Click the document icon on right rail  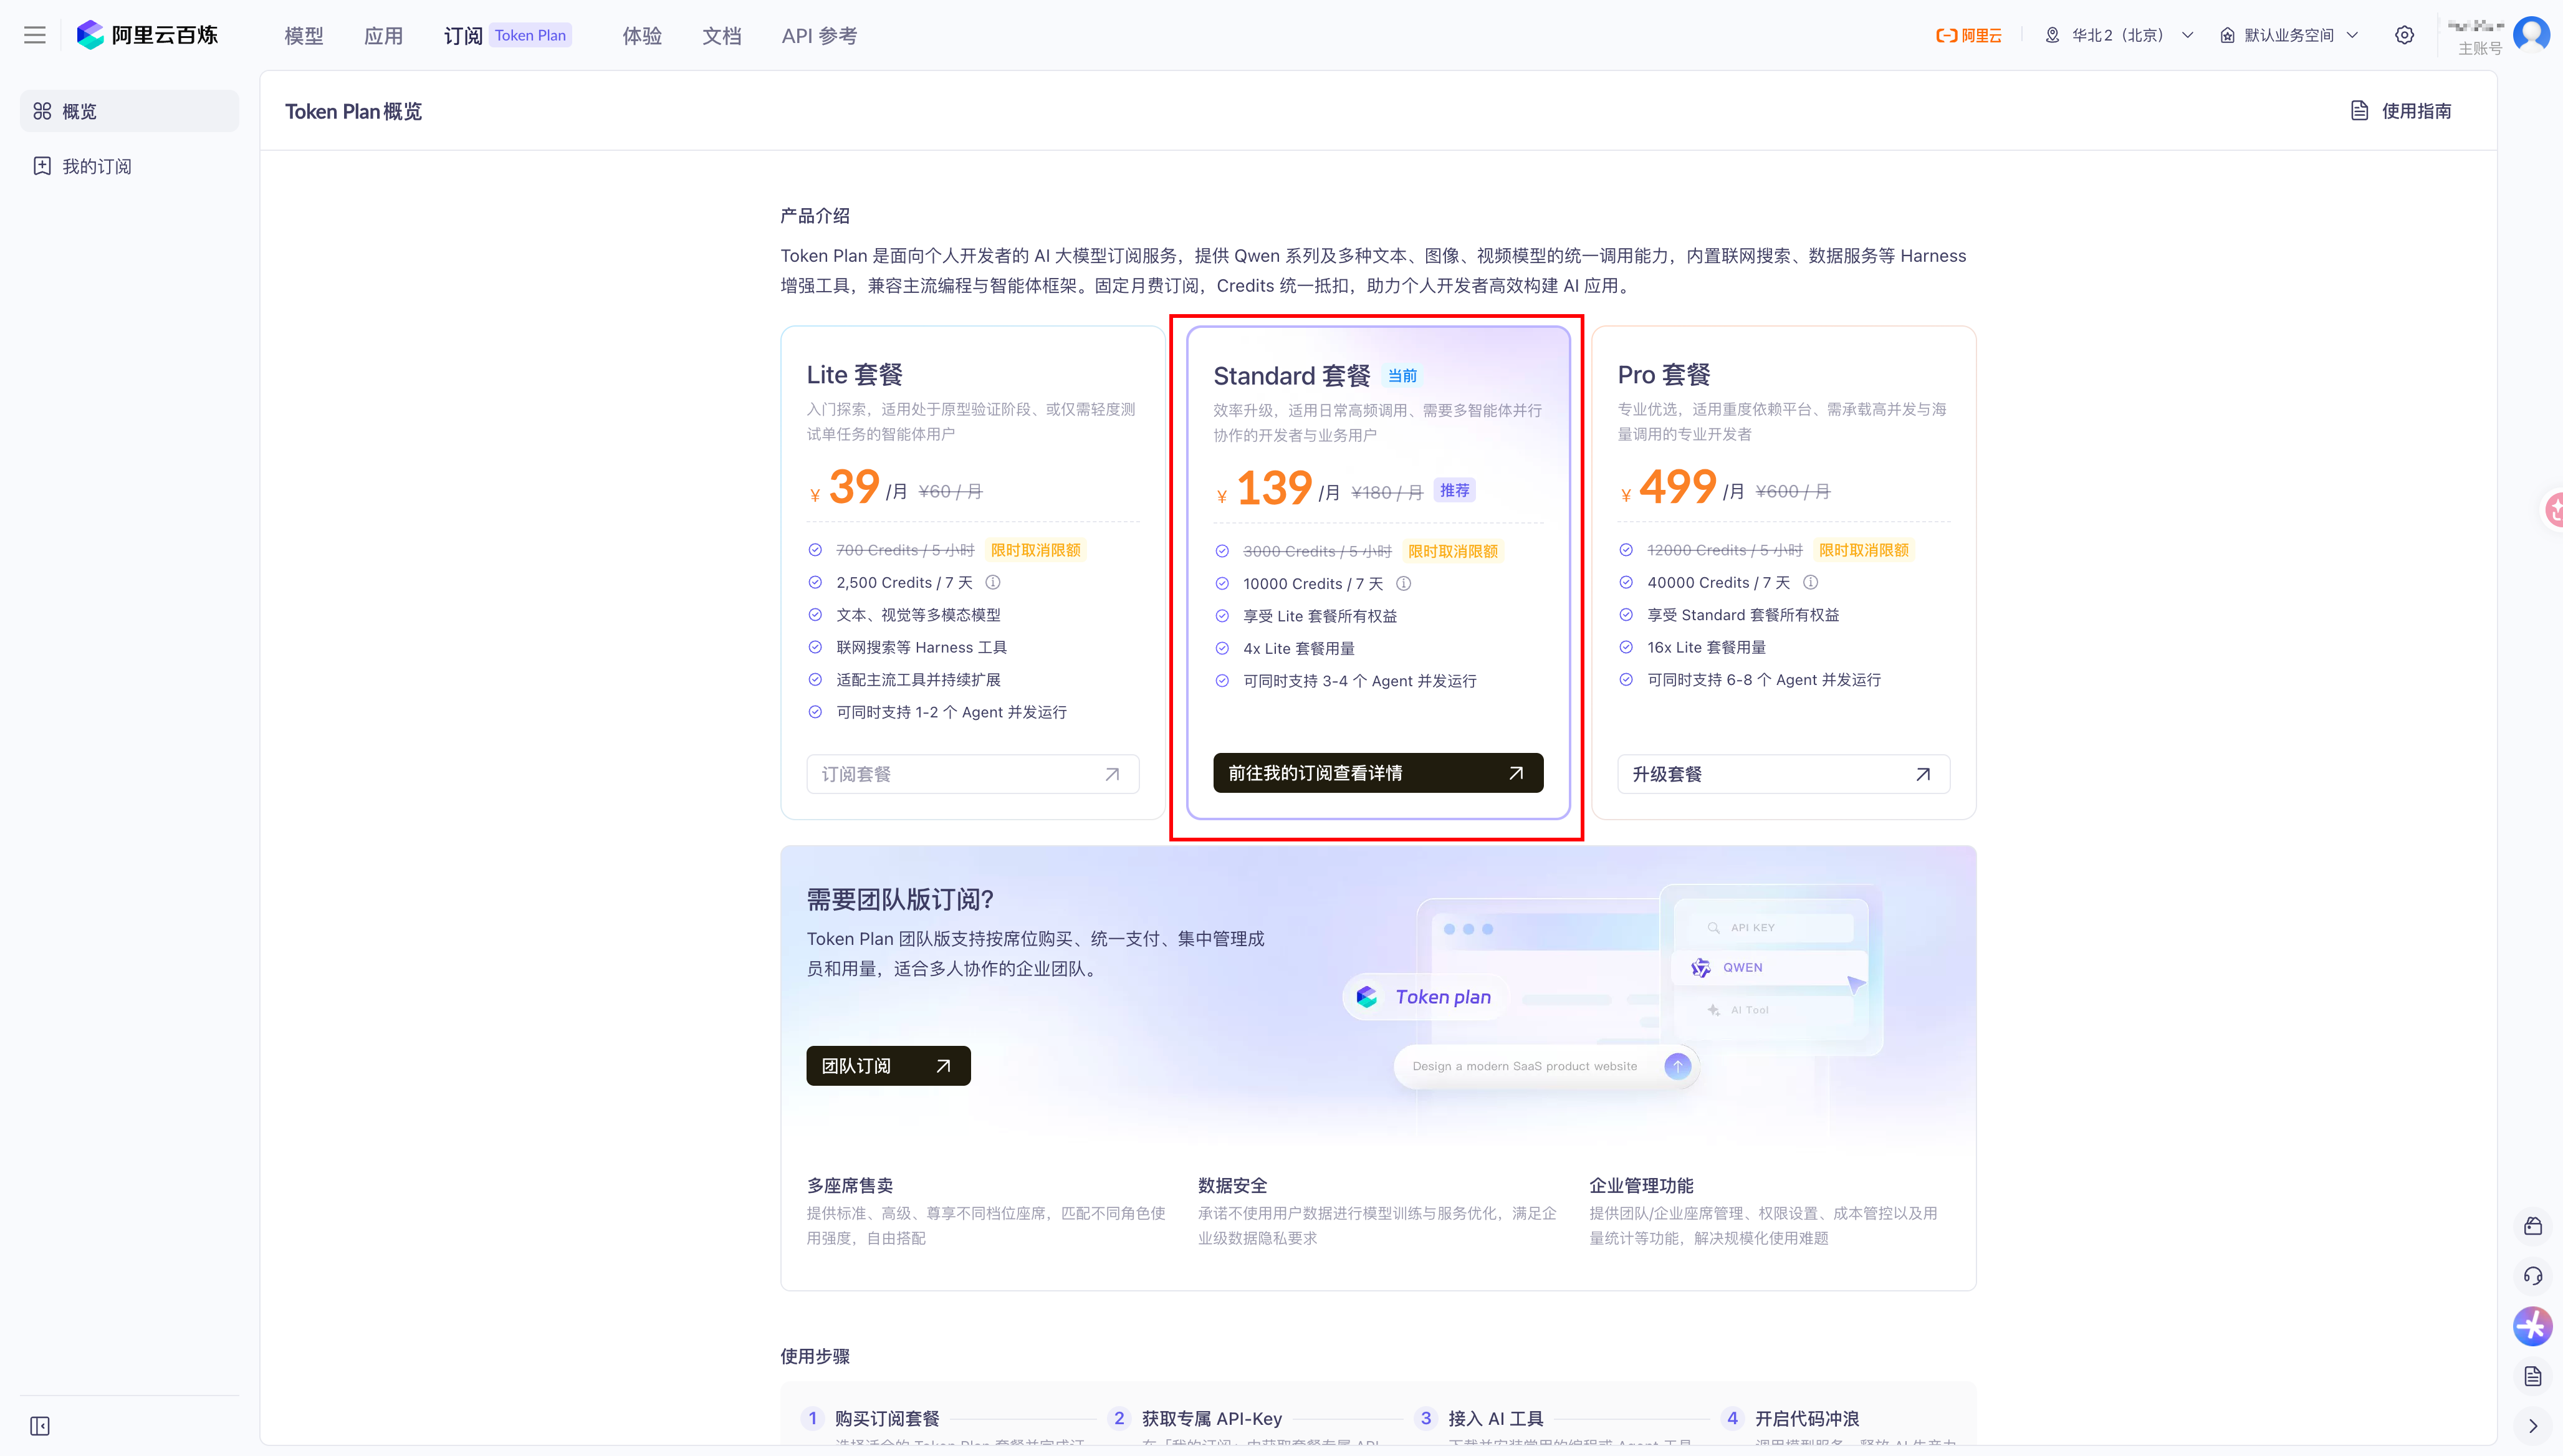(x=2533, y=1377)
